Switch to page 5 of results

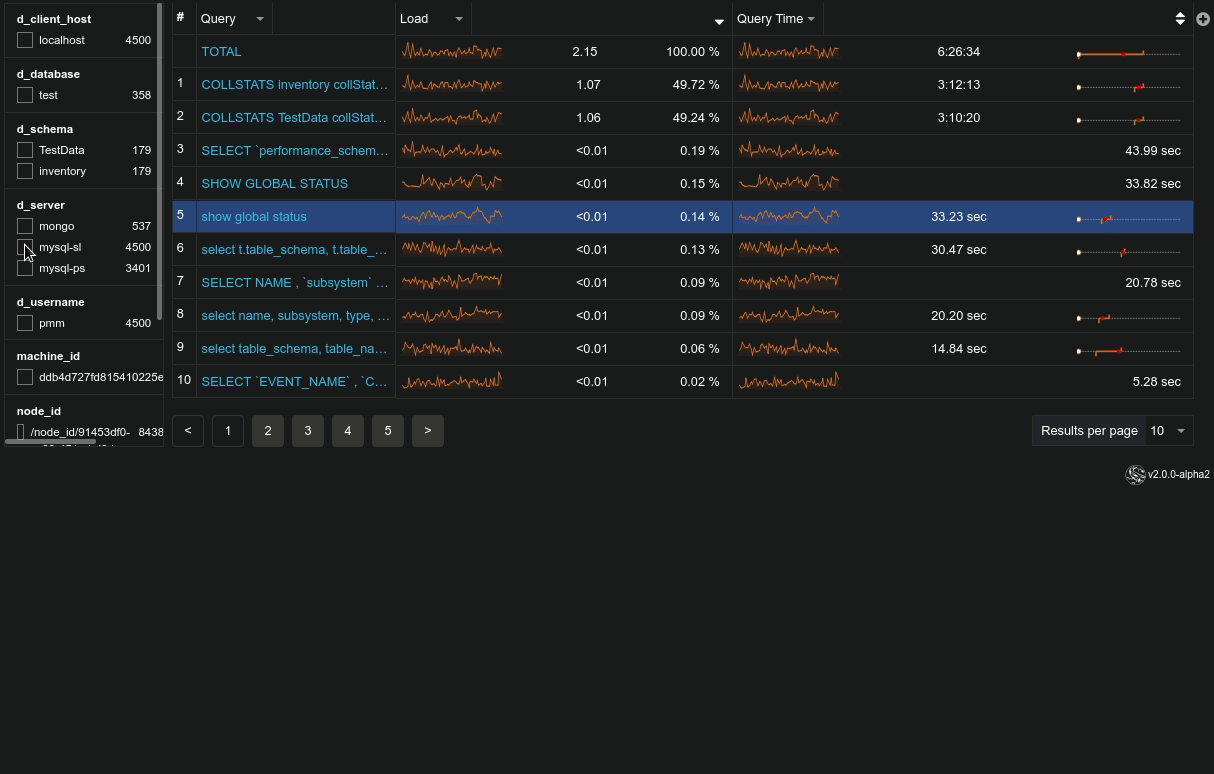tap(387, 431)
